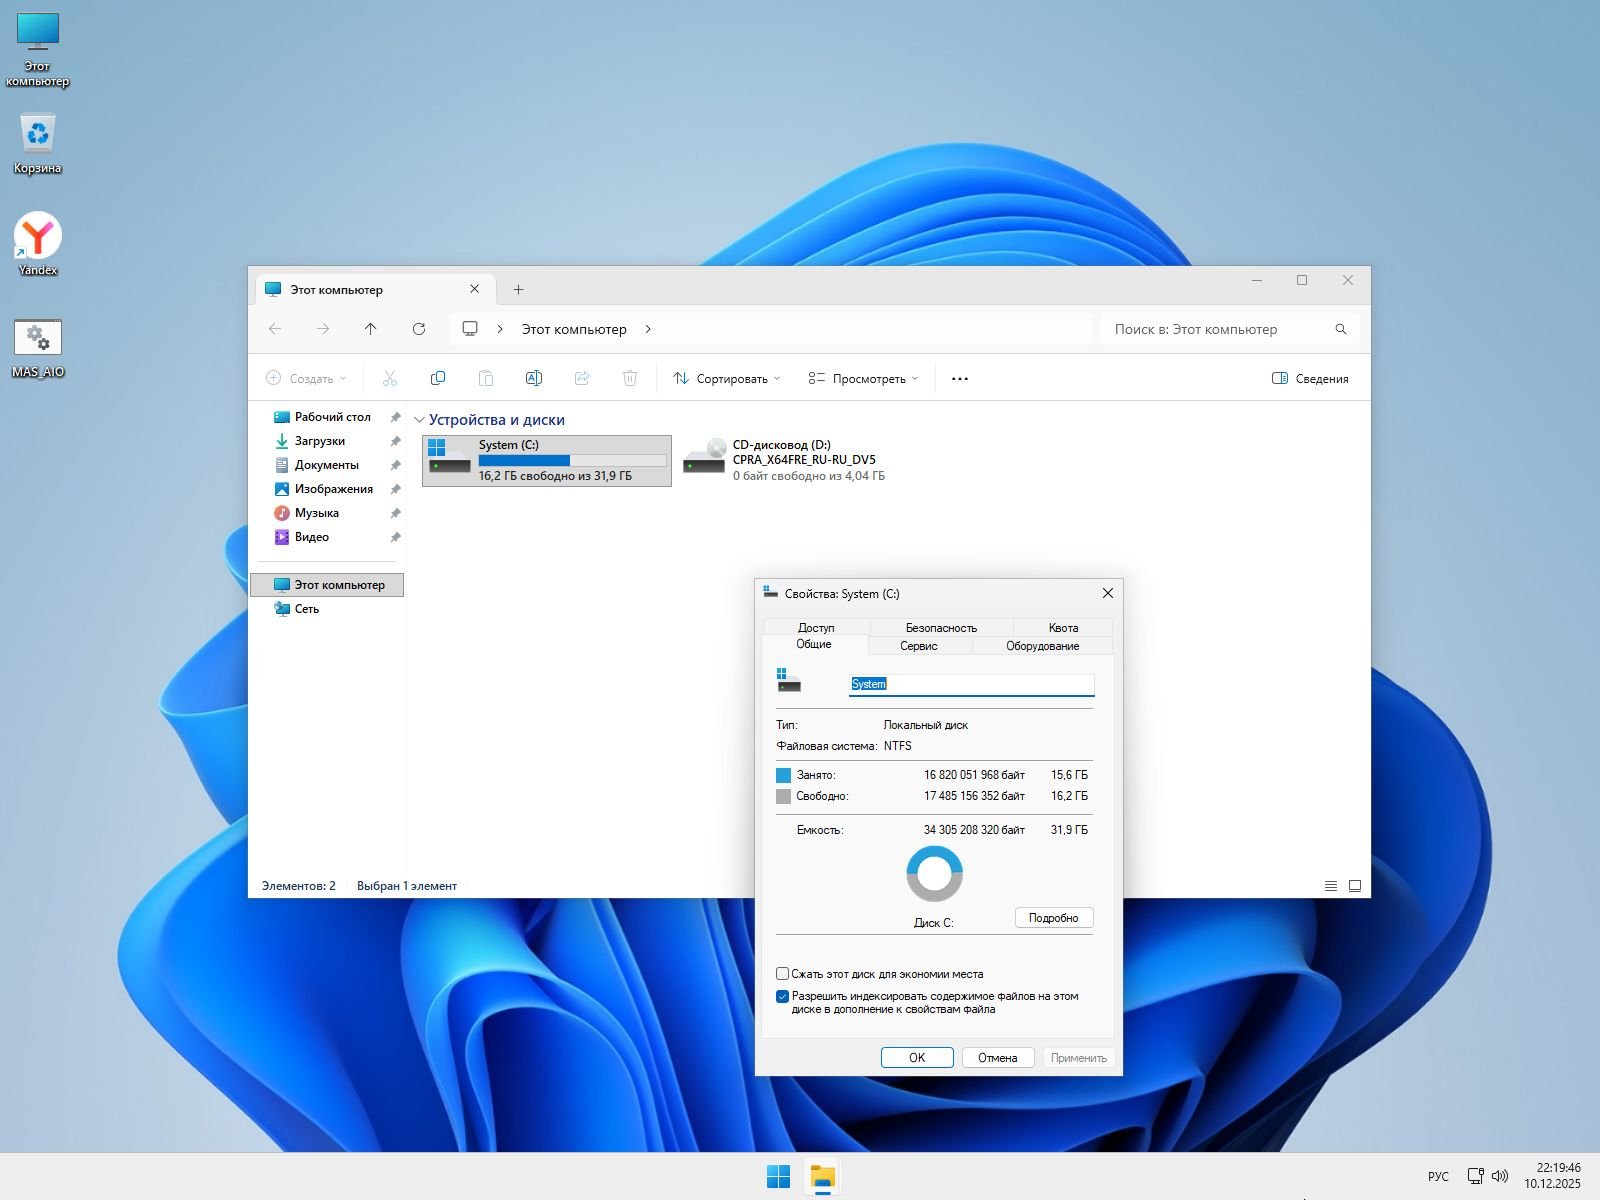Switch to large thumbnails view icon in status bar
Viewport: 1600px width, 1200px height.
pyautogui.click(x=1355, y=886)
